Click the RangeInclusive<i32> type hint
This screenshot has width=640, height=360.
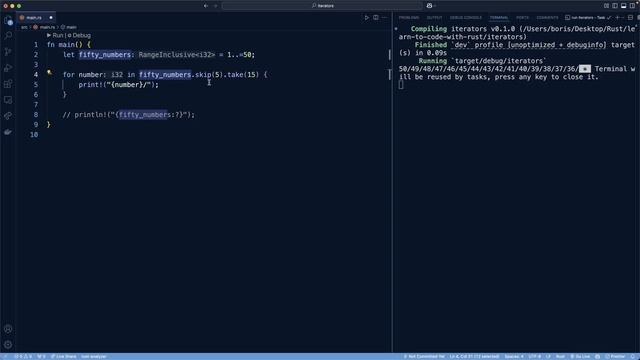[x=177, y=55]
